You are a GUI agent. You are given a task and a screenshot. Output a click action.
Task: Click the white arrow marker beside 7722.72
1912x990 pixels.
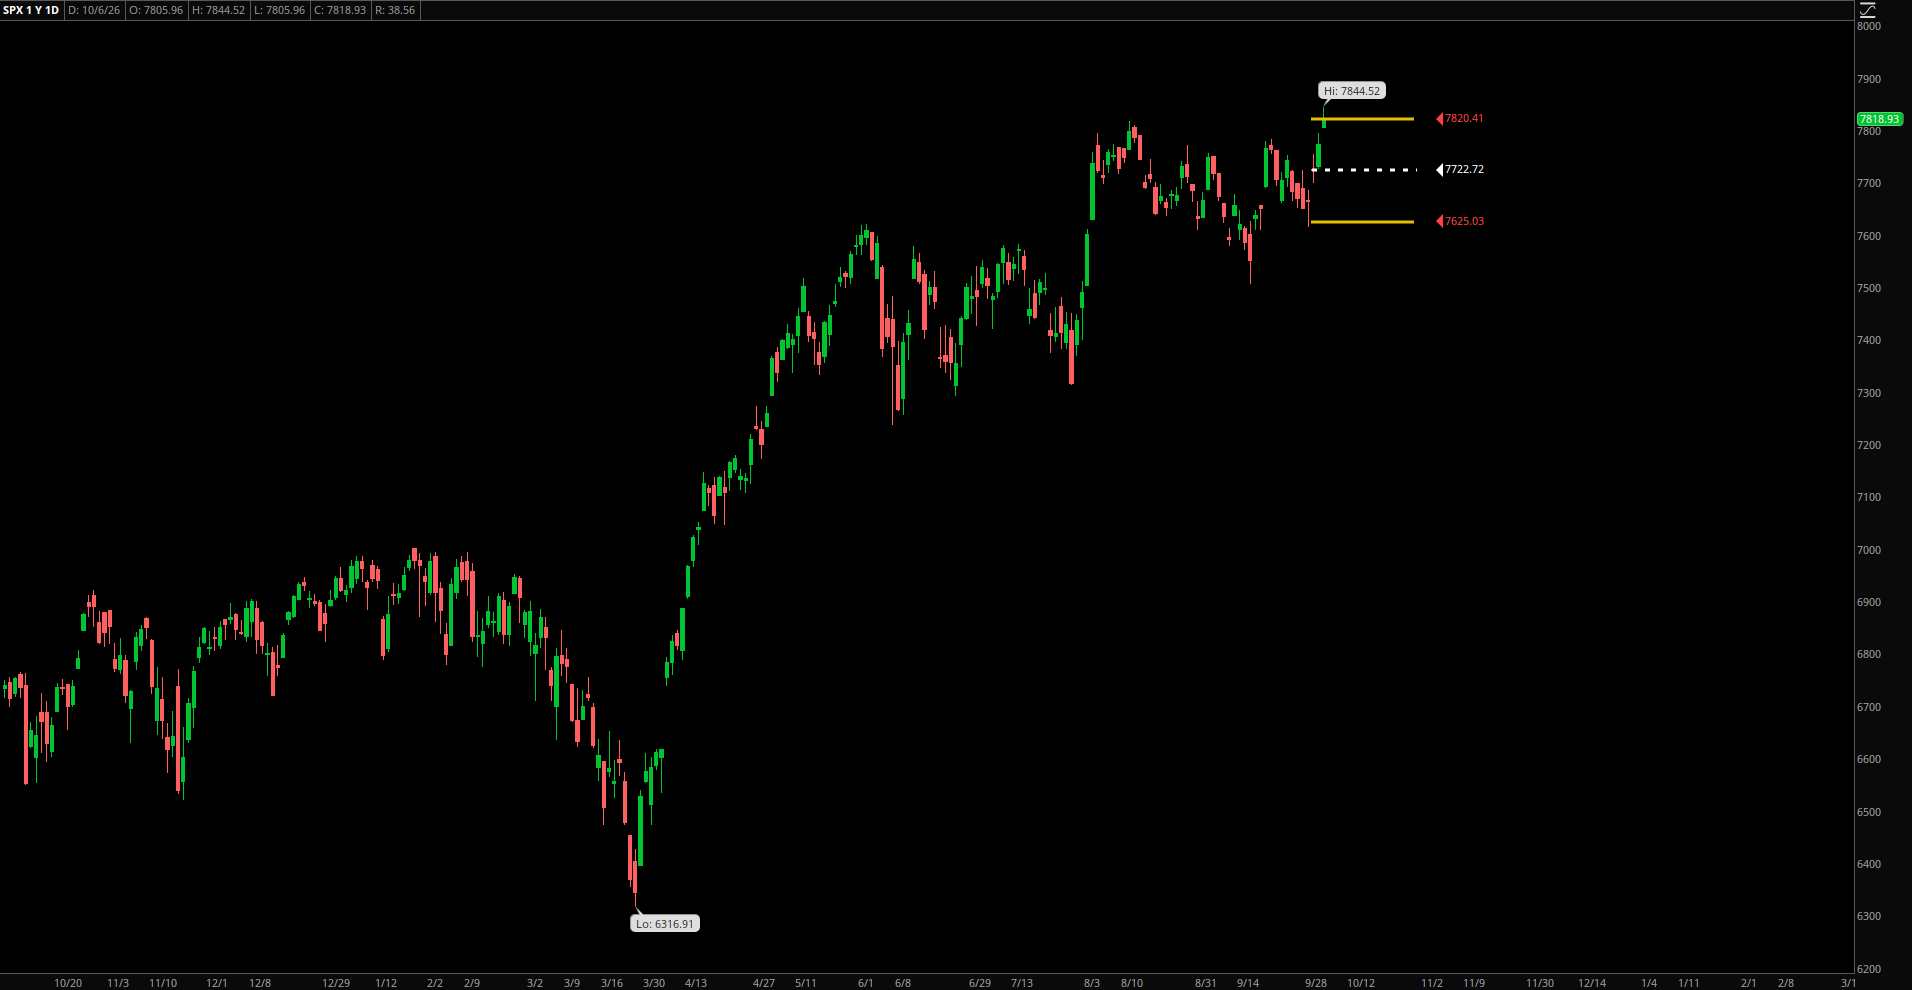1440,170
